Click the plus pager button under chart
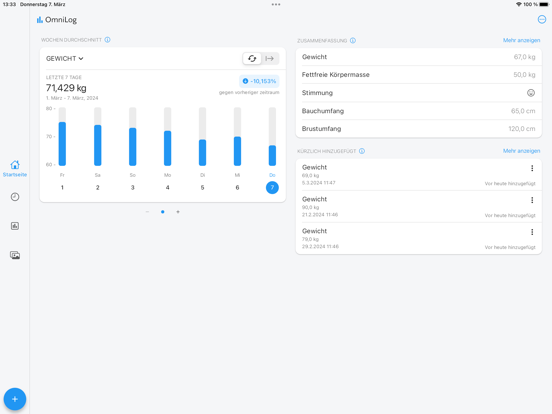 coord(178,212)
